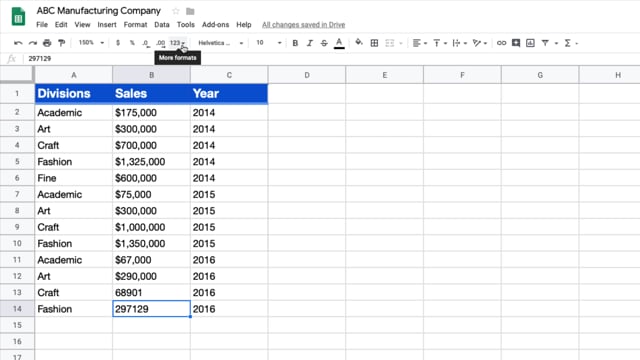The width and height of the screenshot is (640, 360).
Task: Open the Add-ons menu
Action: (216, 24)
